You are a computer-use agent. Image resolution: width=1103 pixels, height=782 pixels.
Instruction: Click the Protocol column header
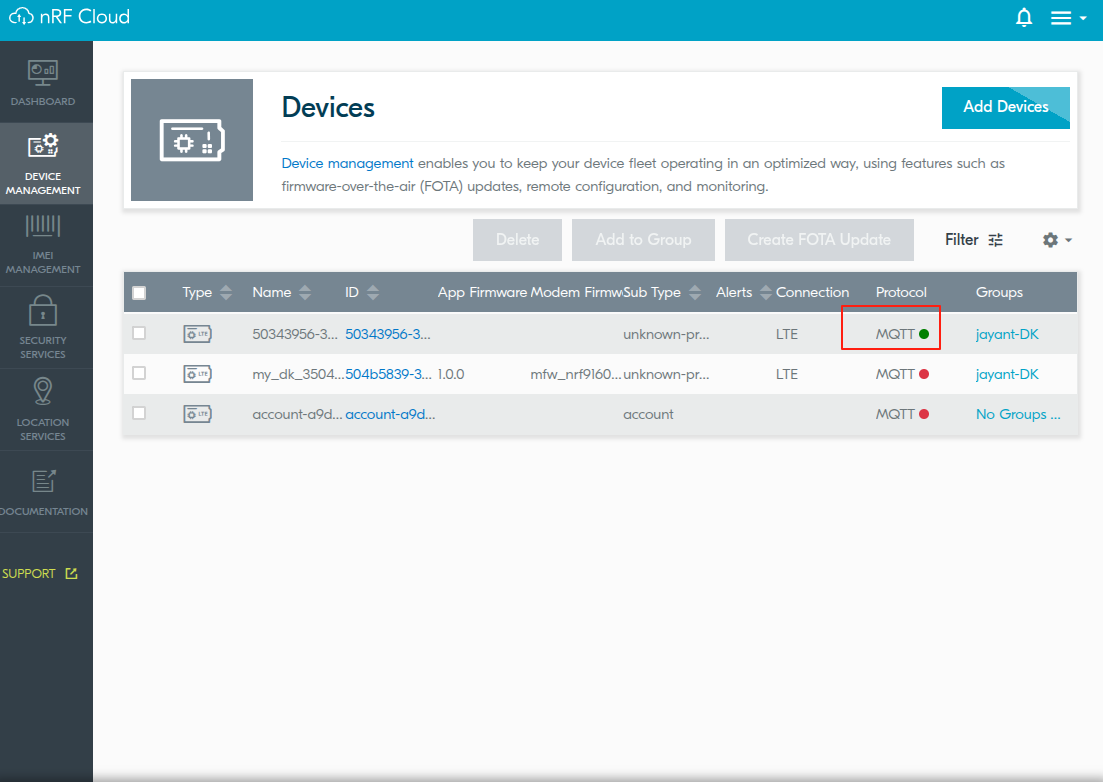(x=901, y=293)
